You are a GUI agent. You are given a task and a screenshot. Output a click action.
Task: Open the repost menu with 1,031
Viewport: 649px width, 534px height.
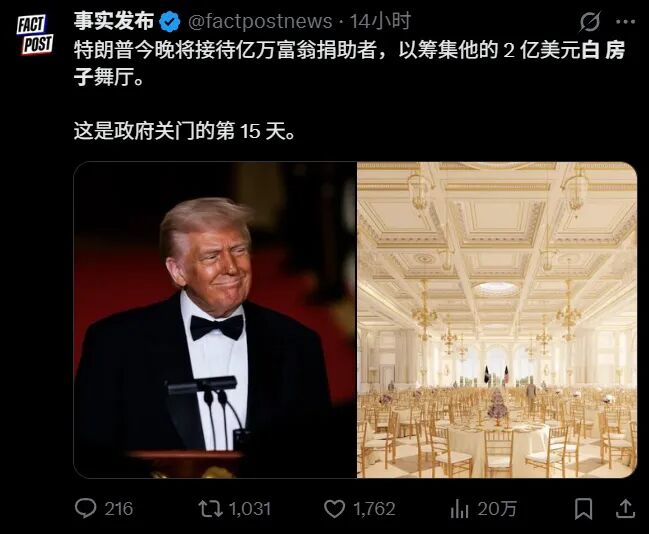211,509
